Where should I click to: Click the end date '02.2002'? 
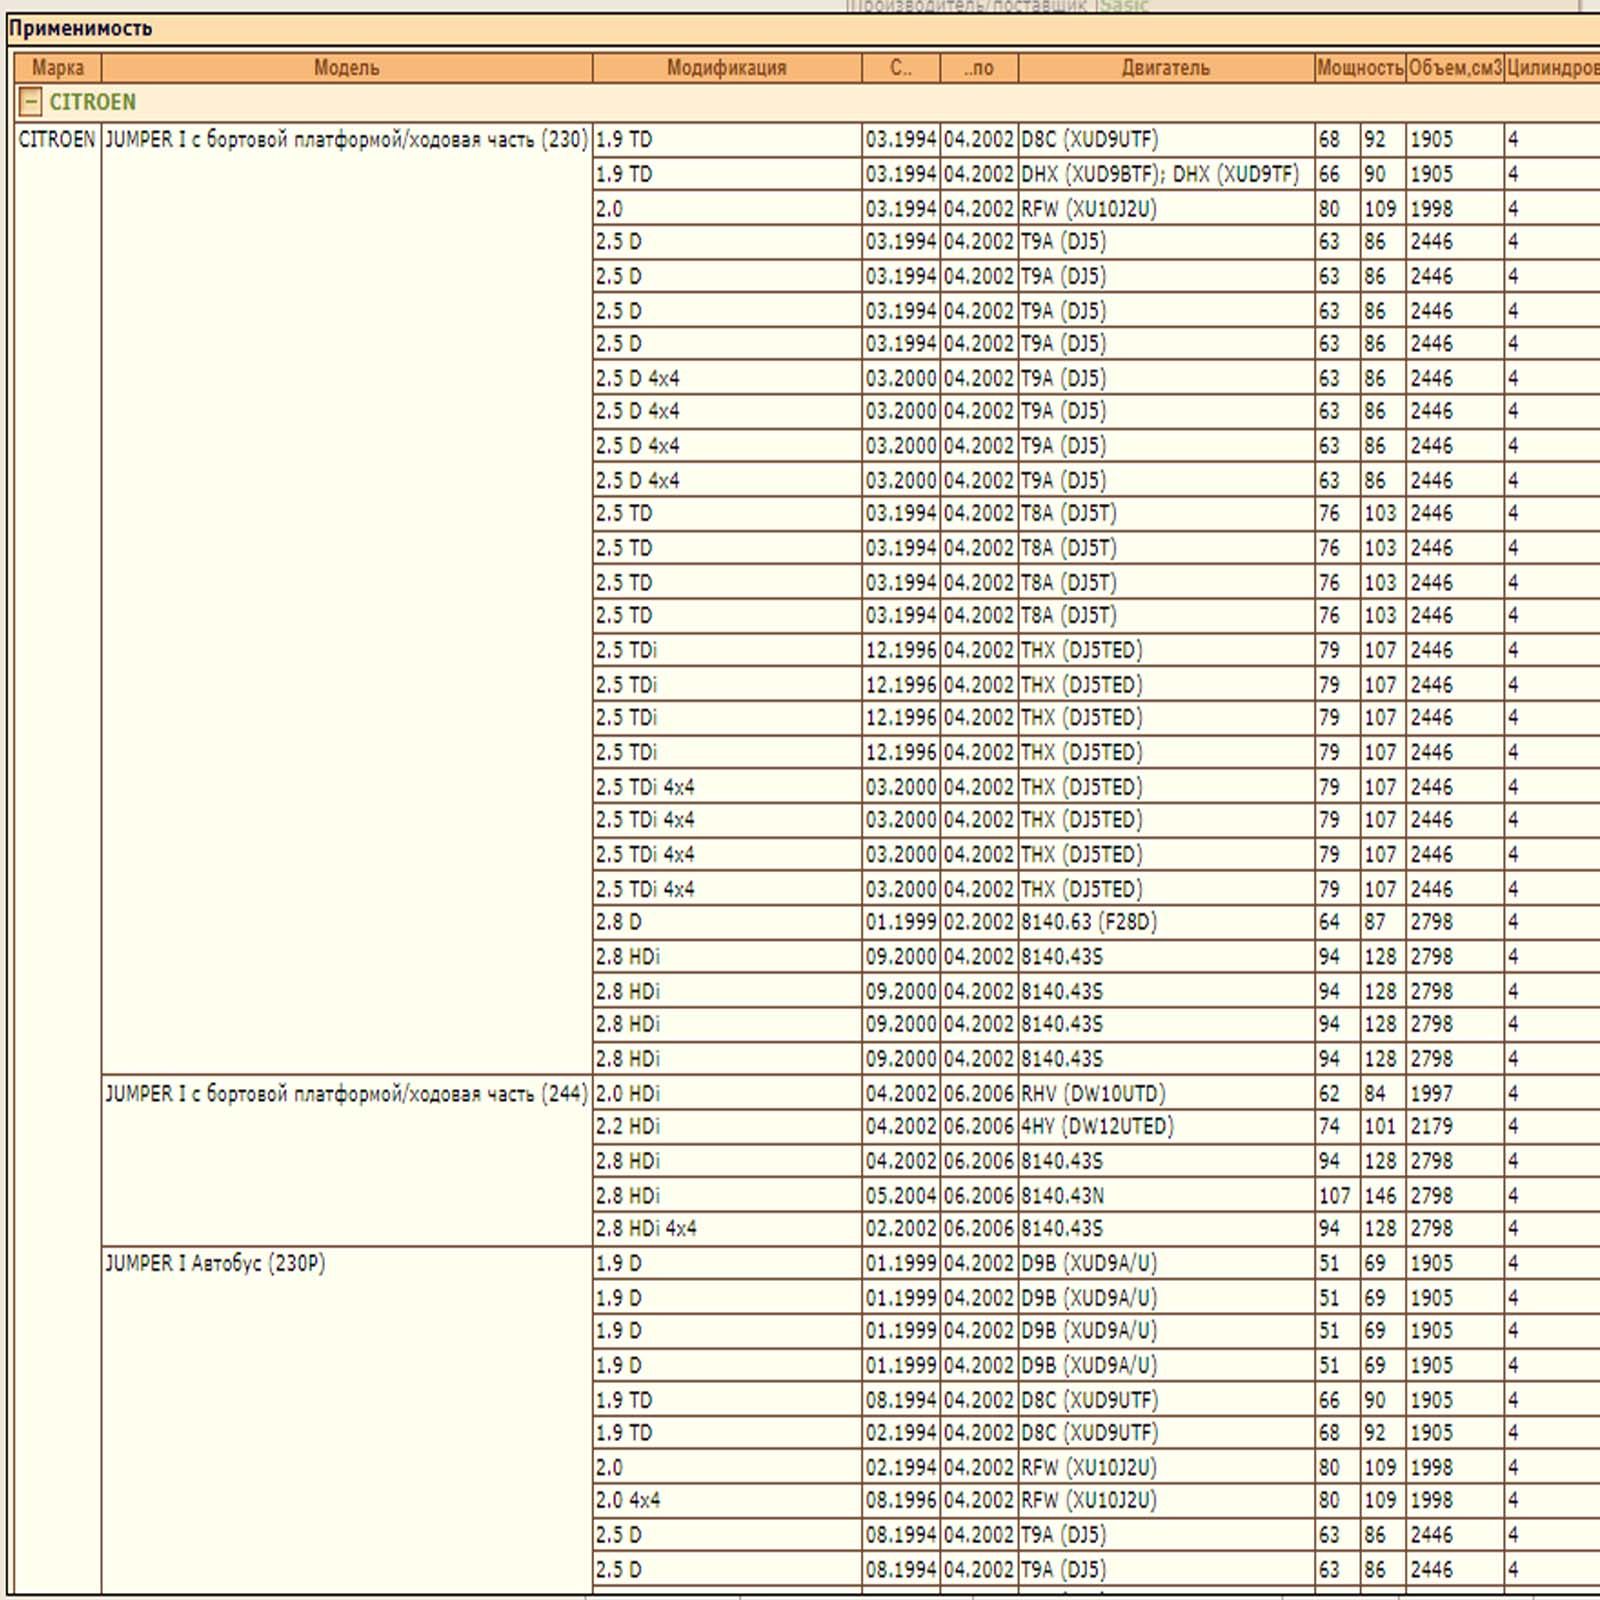(979, 922)
